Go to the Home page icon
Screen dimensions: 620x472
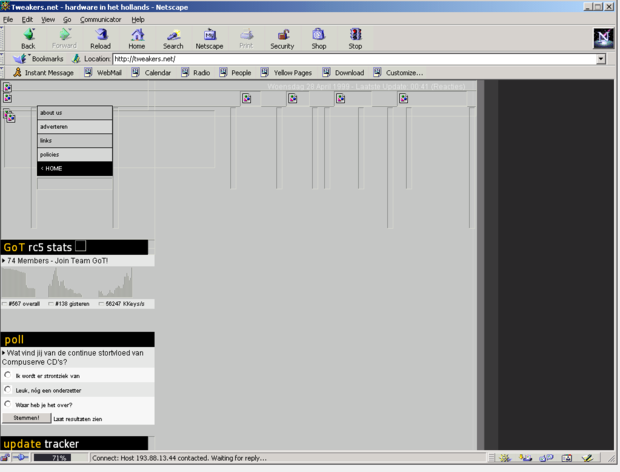137,39
